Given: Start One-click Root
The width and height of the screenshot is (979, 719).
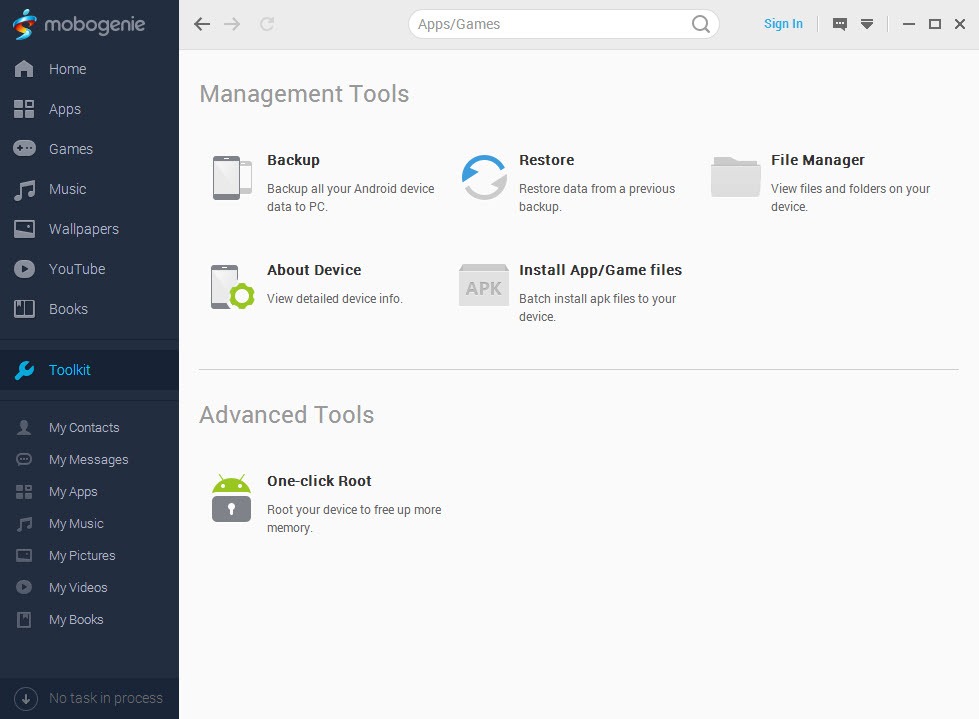Looking at the screenshot, I should (x=319, y=481).
